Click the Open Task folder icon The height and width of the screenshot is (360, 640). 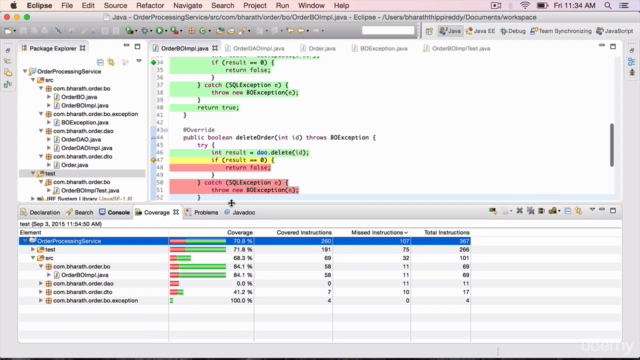click(x=231, y=31)
